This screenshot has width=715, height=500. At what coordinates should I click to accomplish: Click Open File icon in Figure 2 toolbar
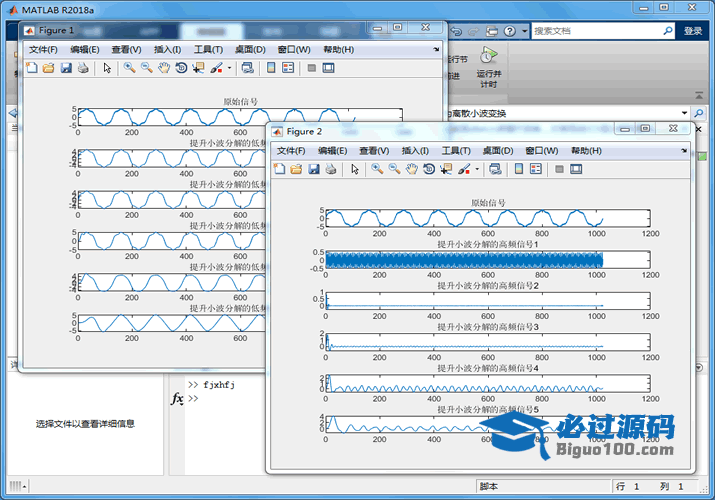pos(296,169)
